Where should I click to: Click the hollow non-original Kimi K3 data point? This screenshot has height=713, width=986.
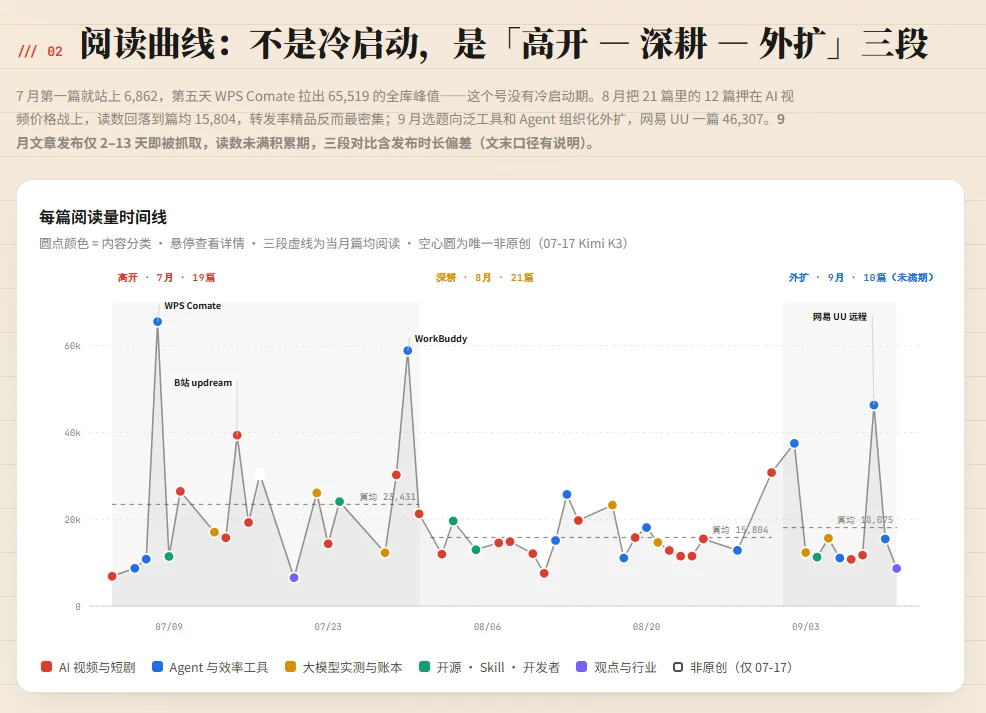(260, 473)
